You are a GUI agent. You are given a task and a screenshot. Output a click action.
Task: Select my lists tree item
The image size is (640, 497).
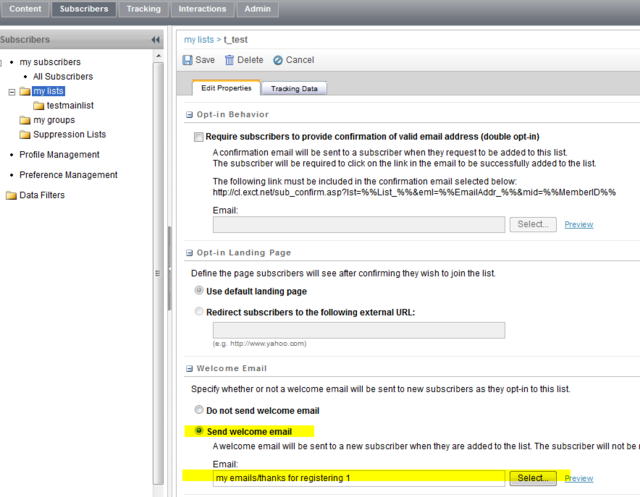(x=49, y=91)
